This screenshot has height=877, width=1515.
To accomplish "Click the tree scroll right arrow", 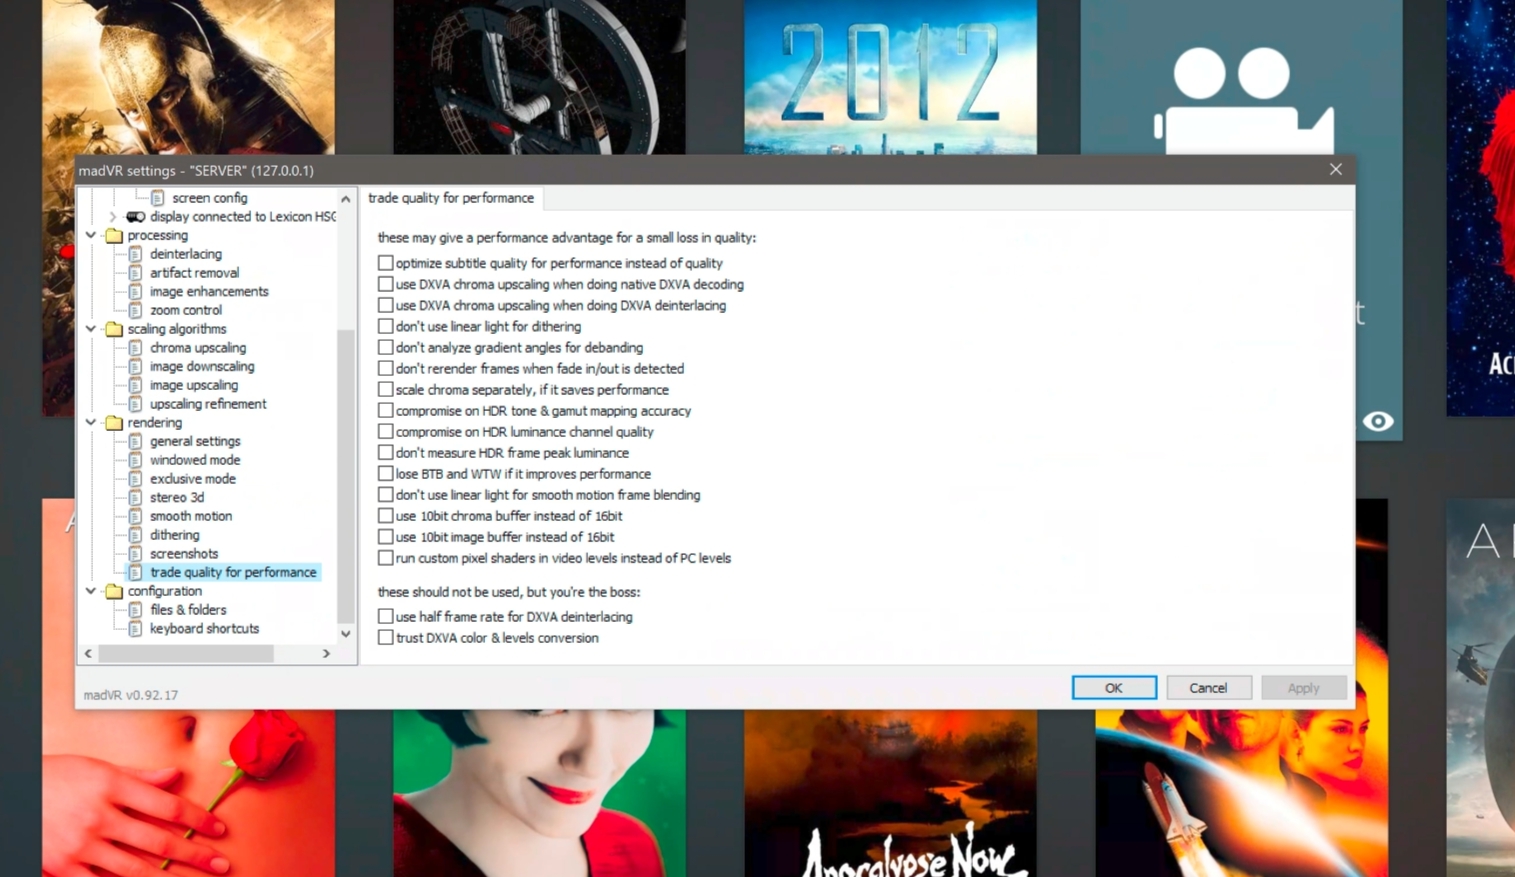I will (326, 653).
